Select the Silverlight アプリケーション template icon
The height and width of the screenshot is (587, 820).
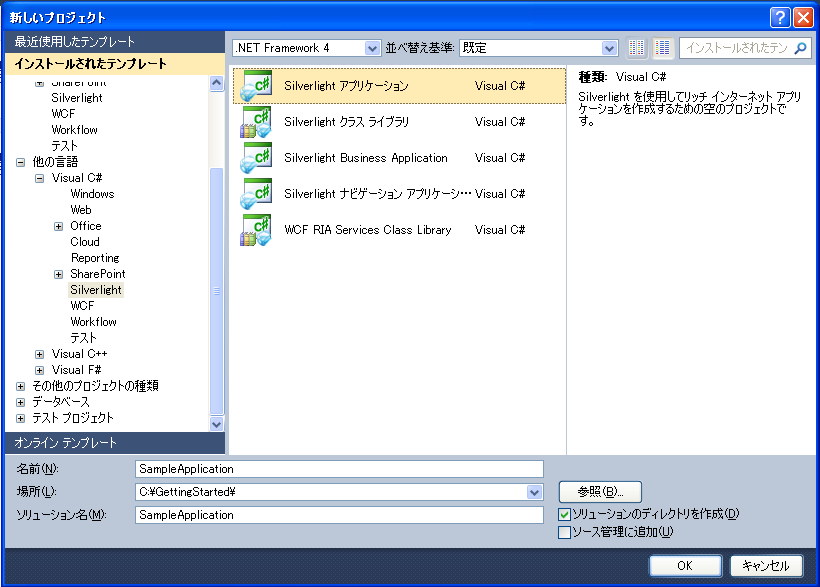(256, 86)
